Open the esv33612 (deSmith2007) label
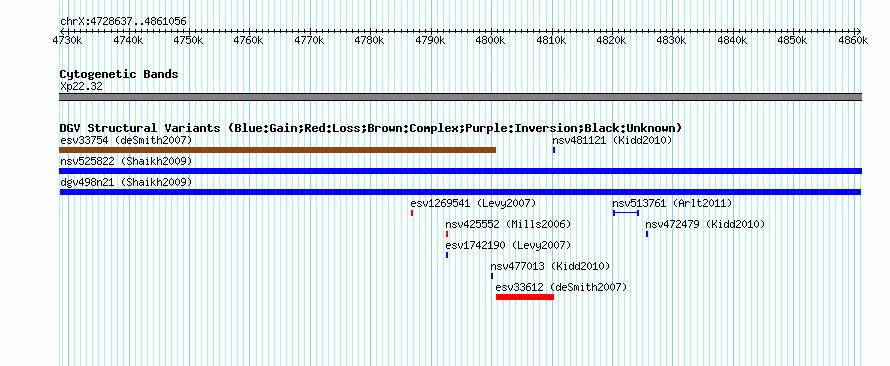 [561, 287]
